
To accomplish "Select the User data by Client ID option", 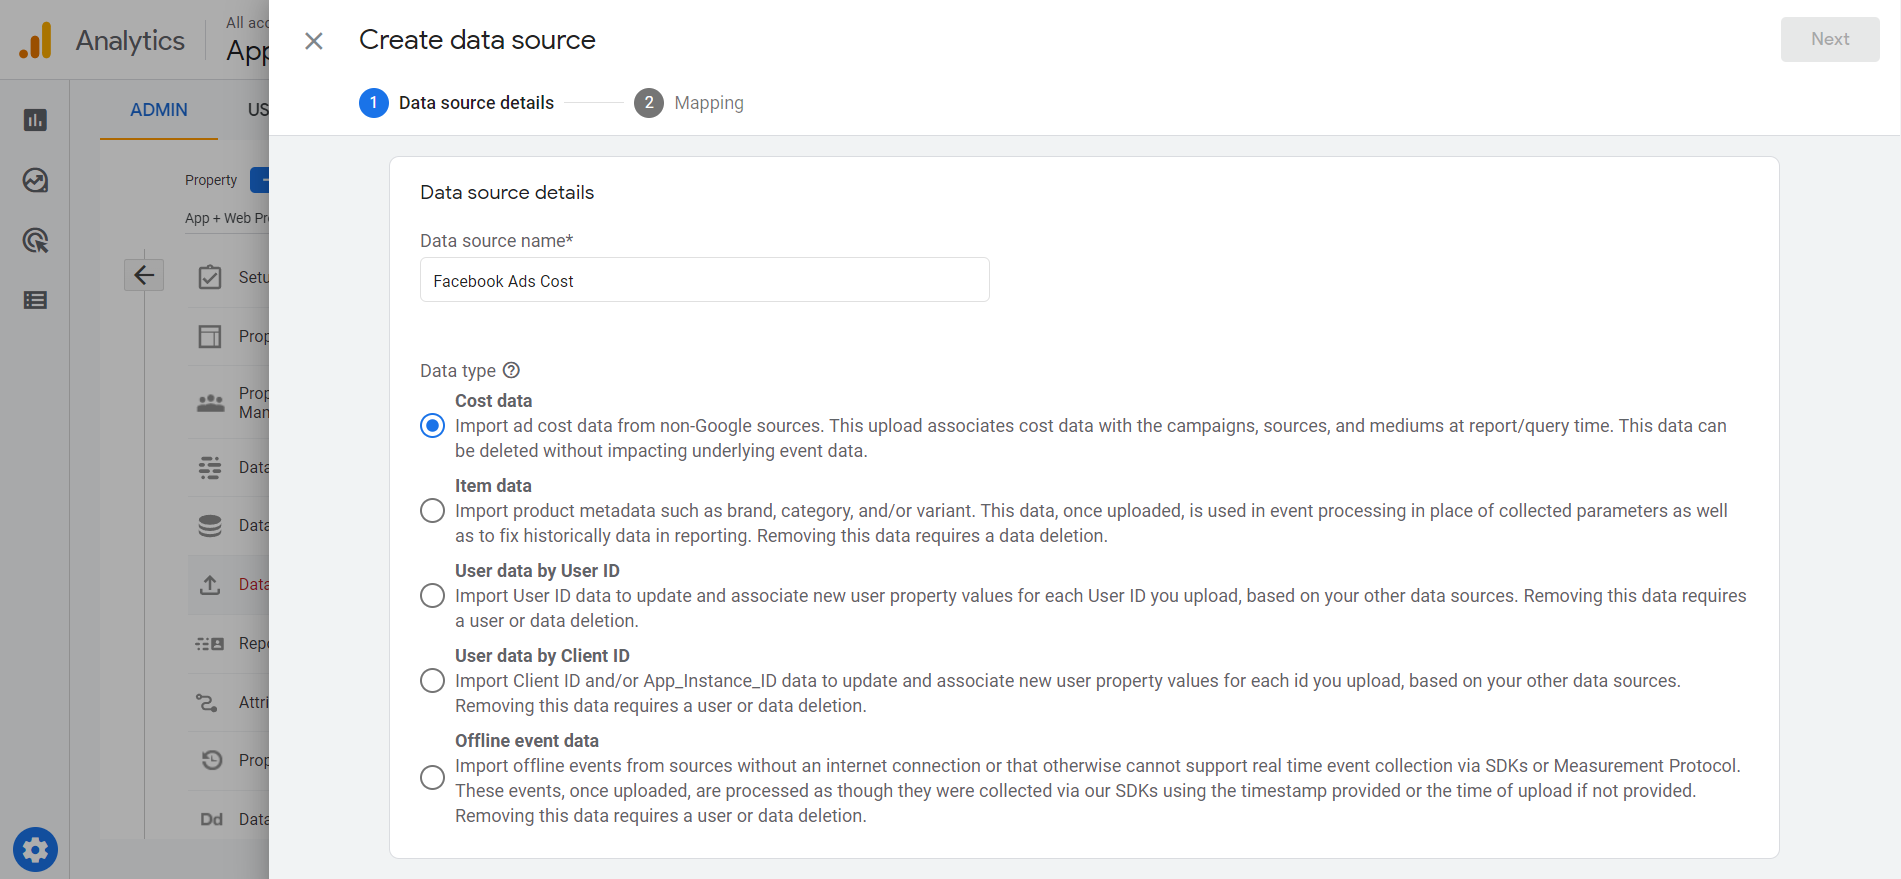I will click(432, 681).
